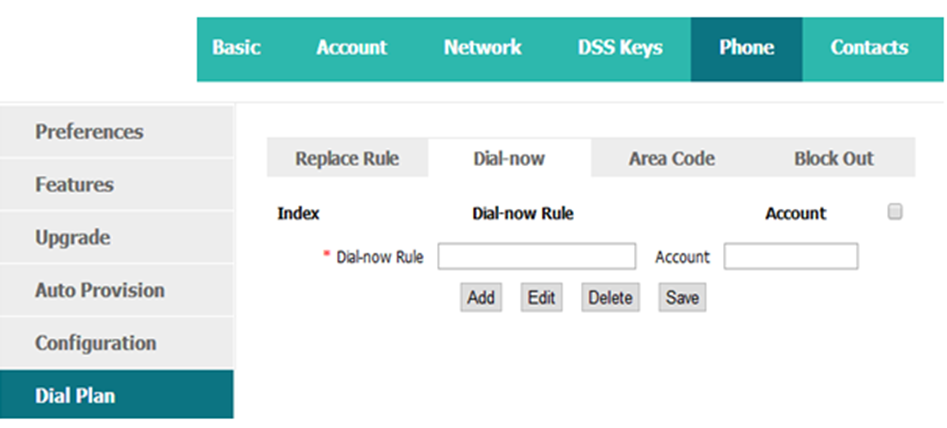Viewport: 947px width, 428px height.
Task: Open the Configuration sidebar item
Action: (117, 343)
